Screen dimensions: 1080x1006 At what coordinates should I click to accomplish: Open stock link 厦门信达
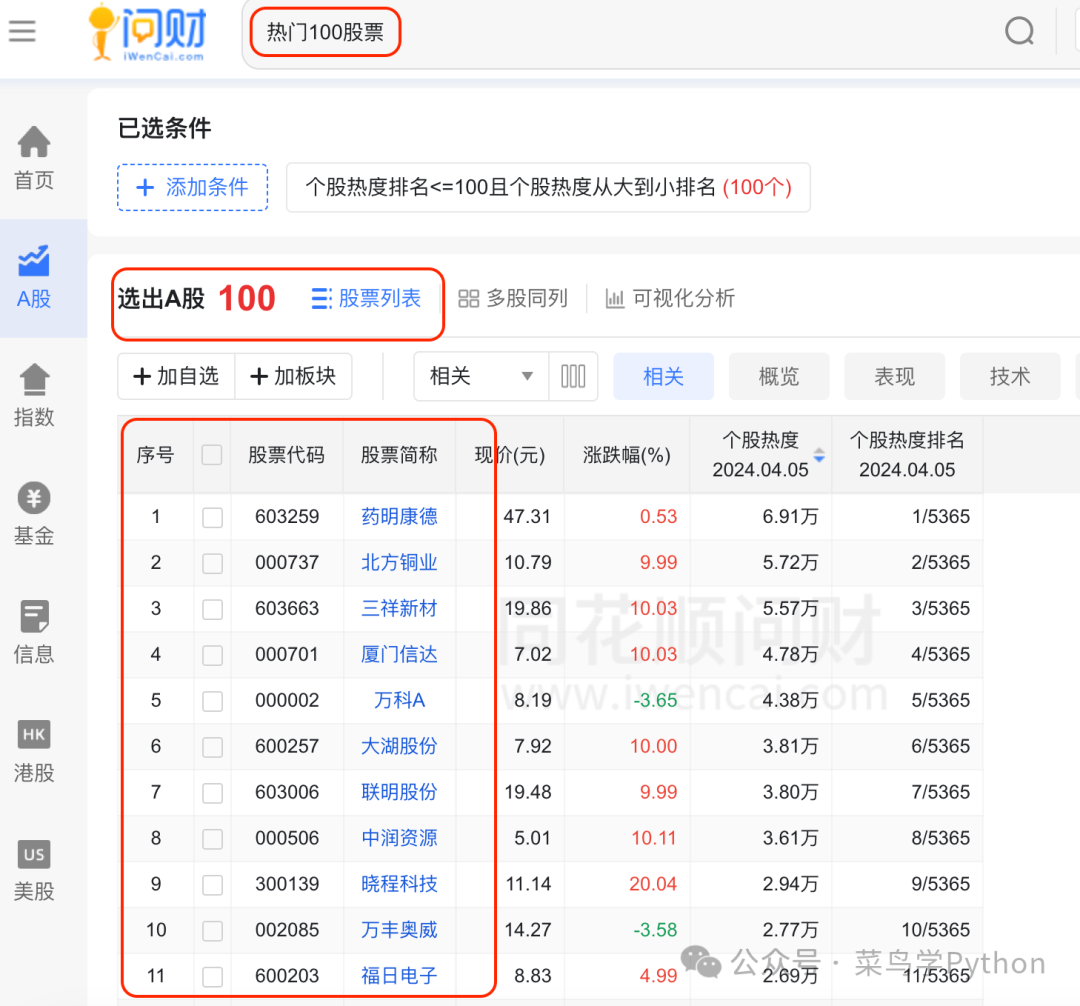click(x=399, y=654)
